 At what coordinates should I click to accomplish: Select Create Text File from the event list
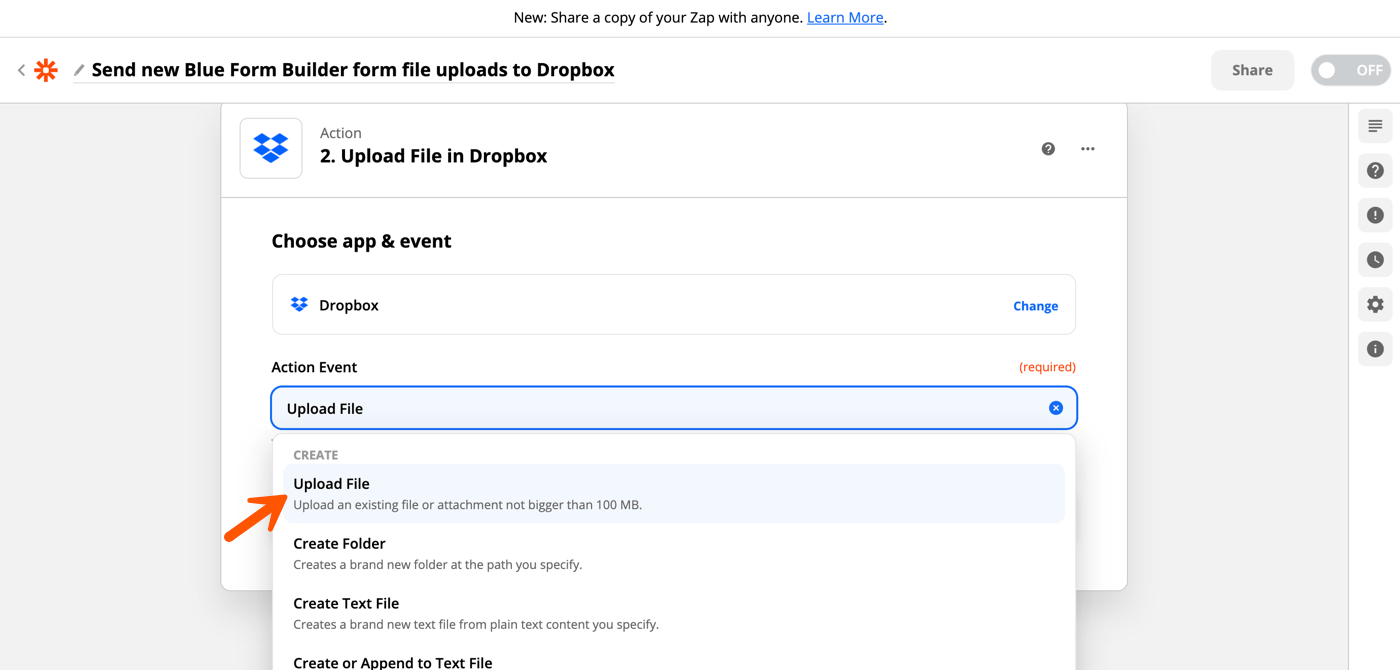point(346,603)
